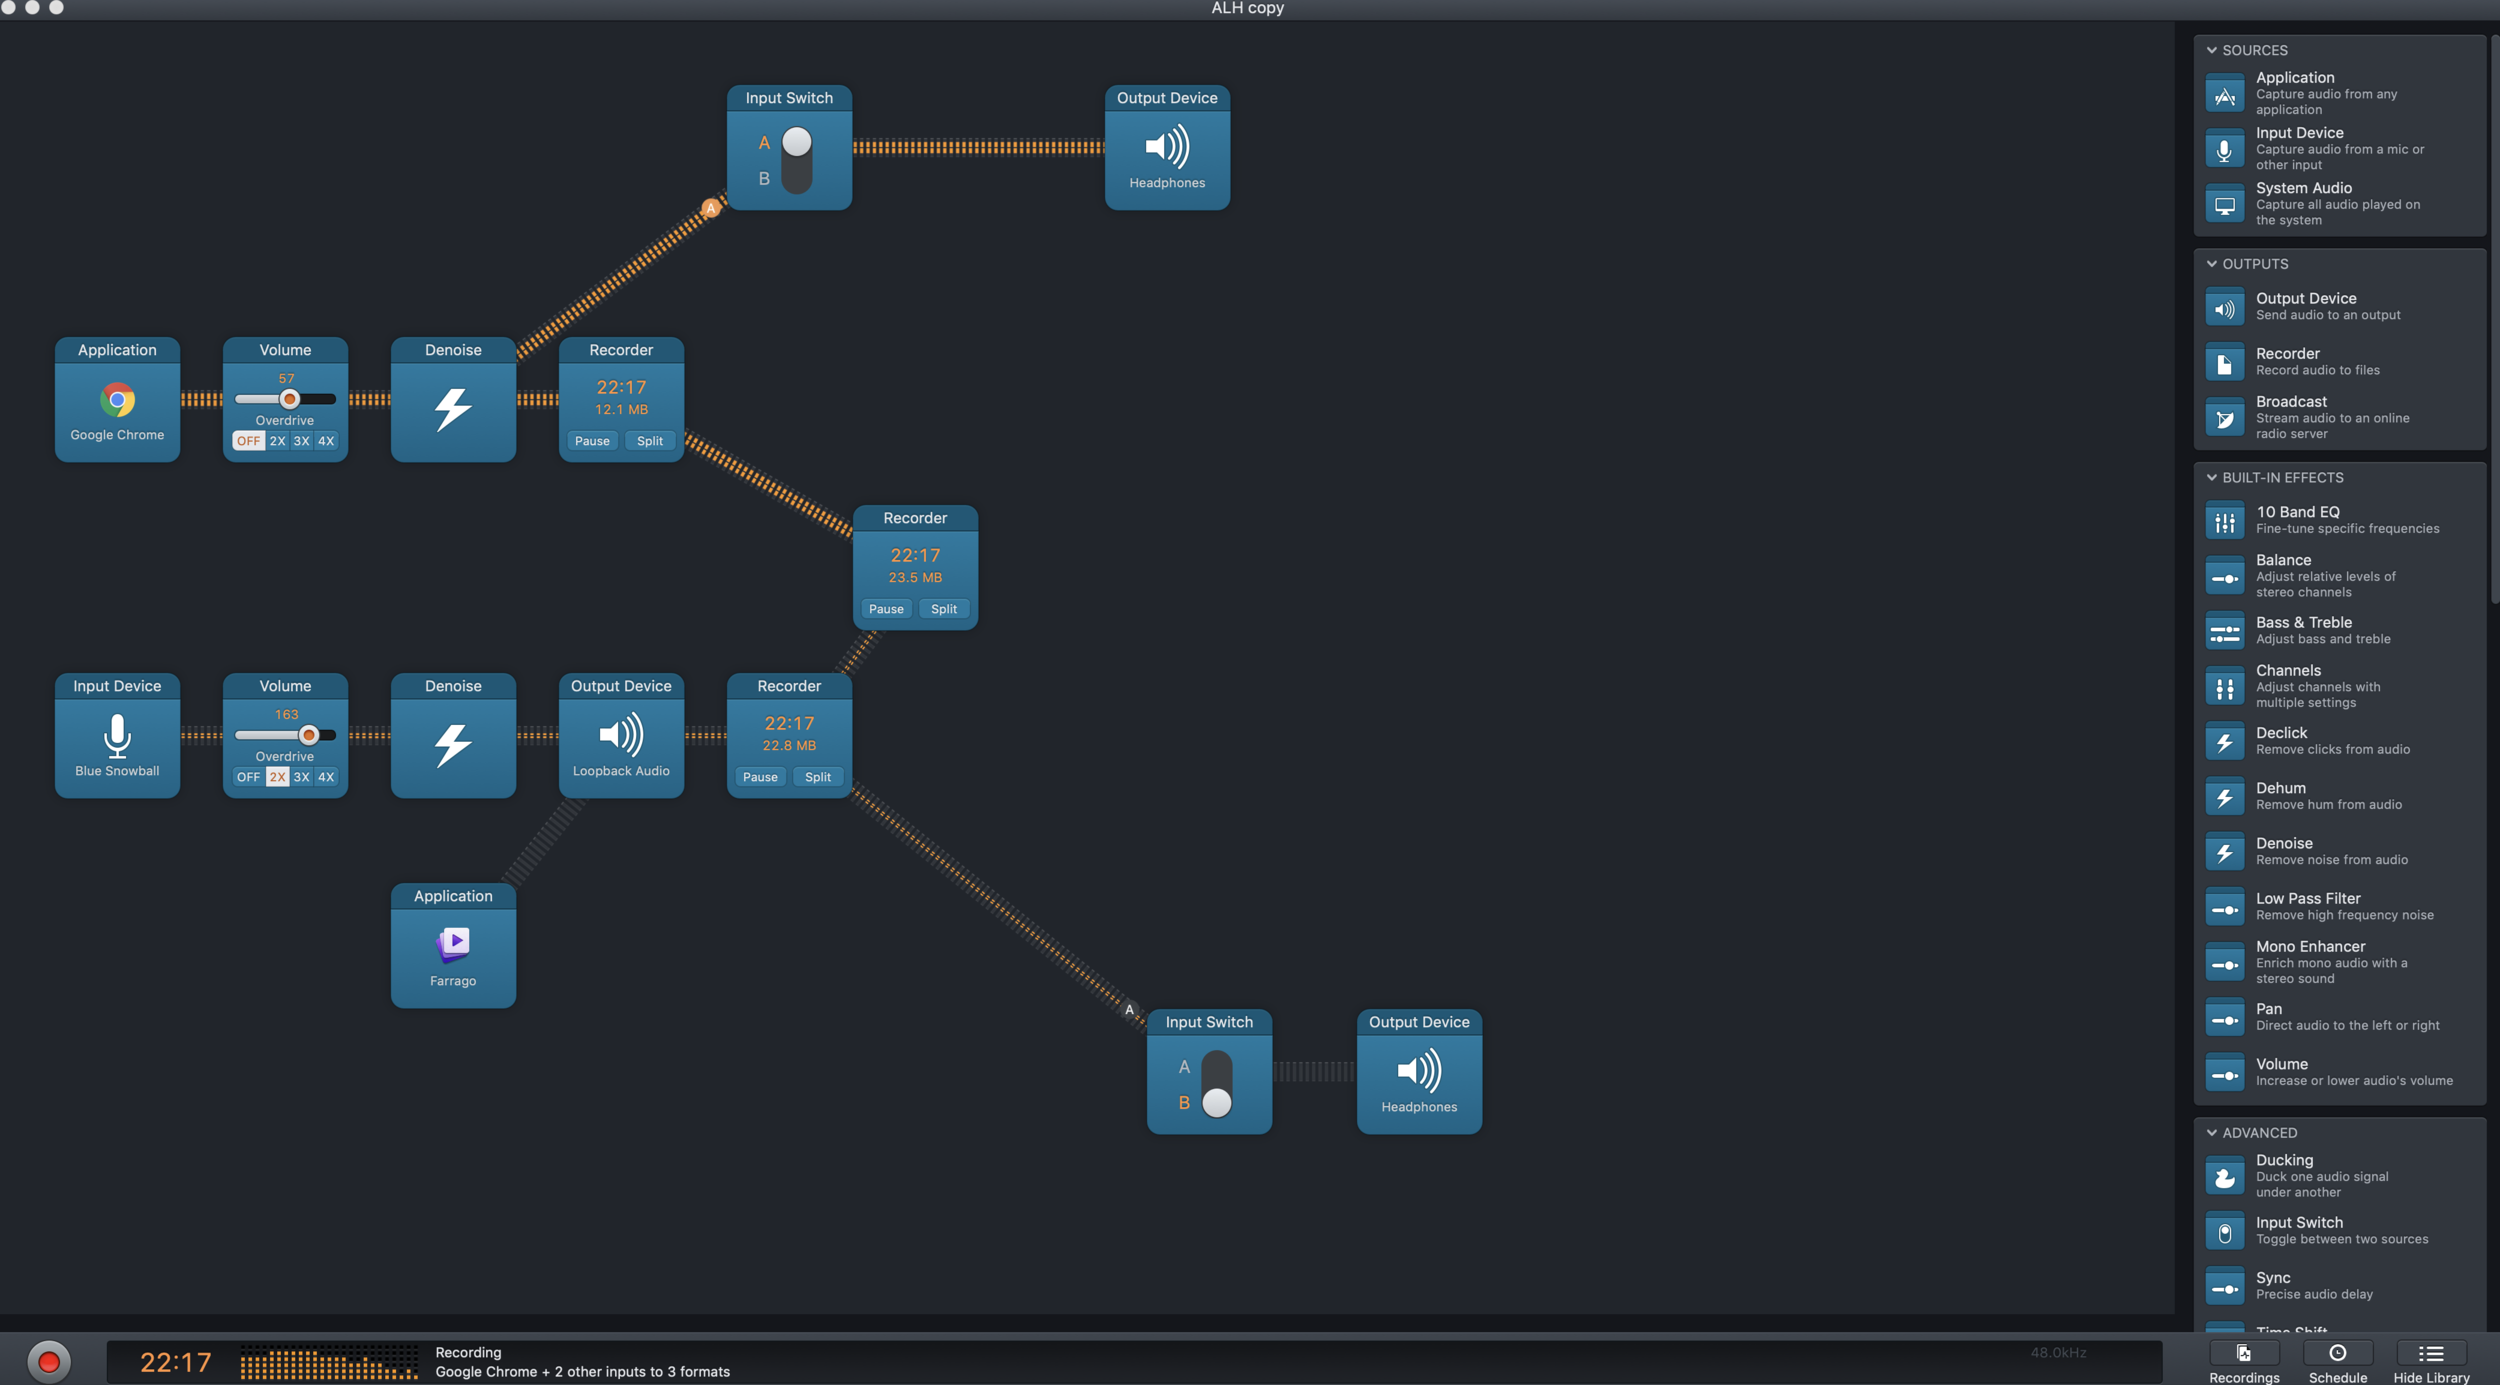Select the Ducking advanced block
The image size is (2500, 1385).
[x=2339, y=1176]
